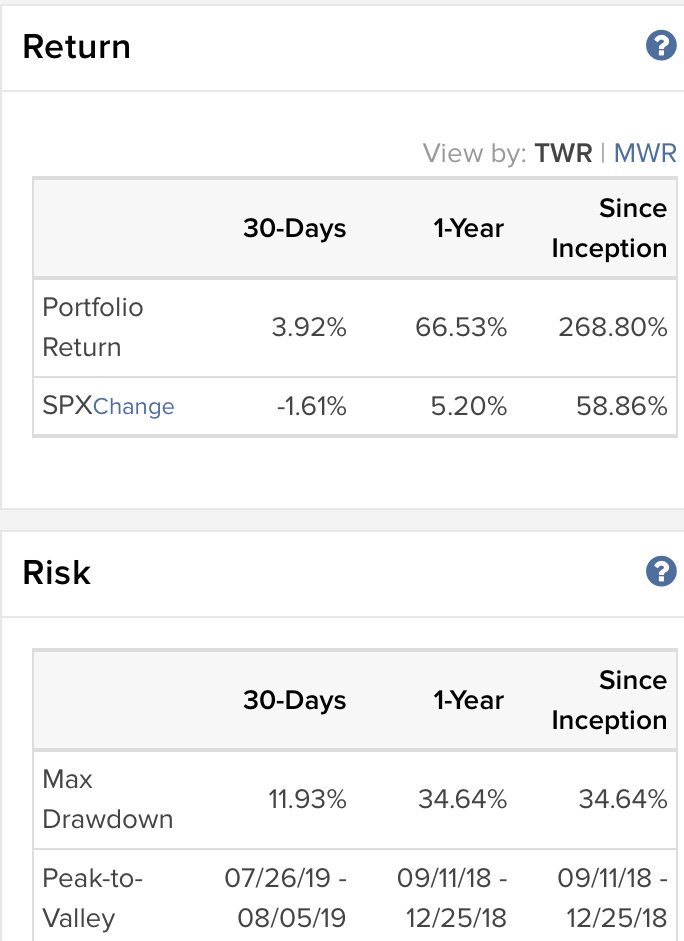This screenshot has width=684, height=941.
Task: Click Return table Since Inception header
Action: 609,228
